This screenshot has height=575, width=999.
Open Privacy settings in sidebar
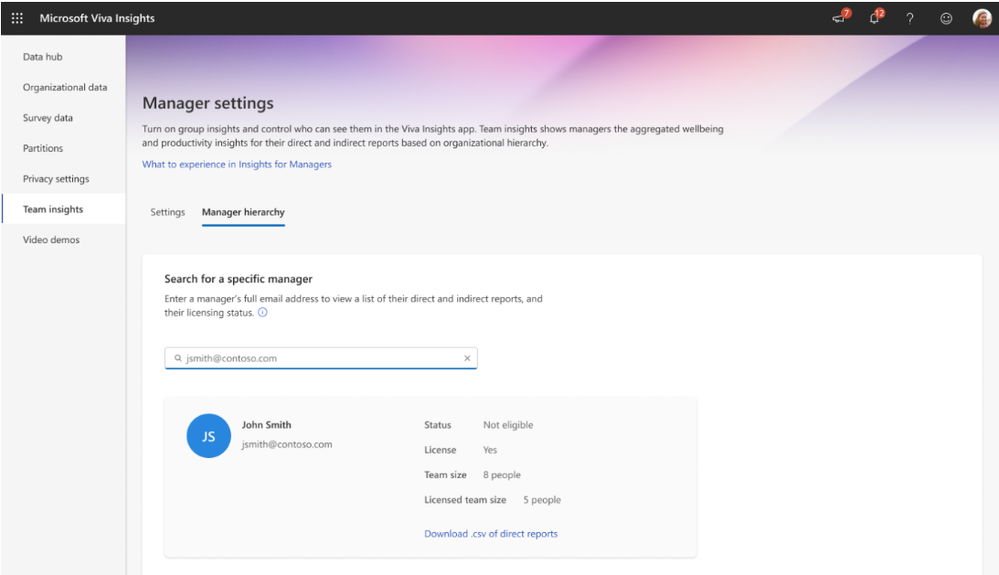tap(56, 179)
